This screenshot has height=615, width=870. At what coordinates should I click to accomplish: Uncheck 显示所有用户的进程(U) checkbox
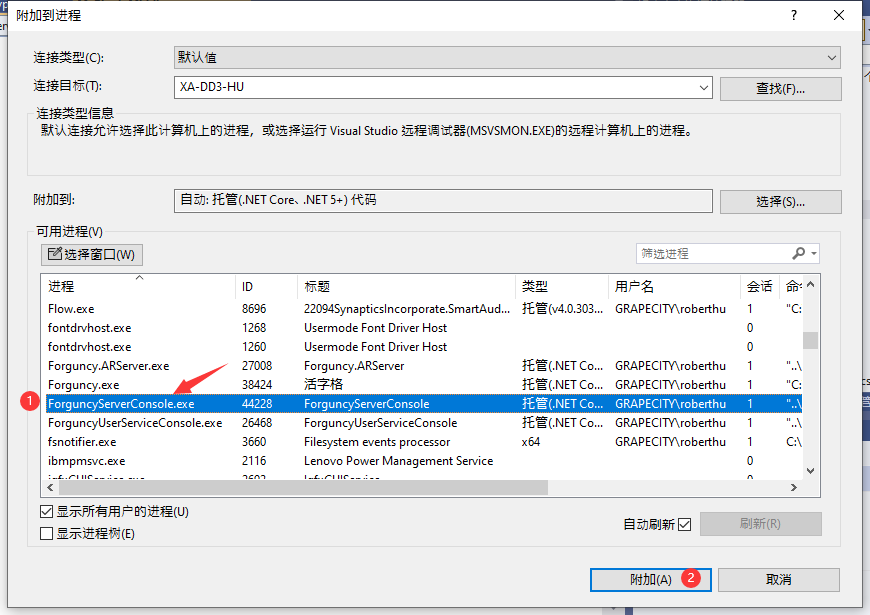[47, 511]
